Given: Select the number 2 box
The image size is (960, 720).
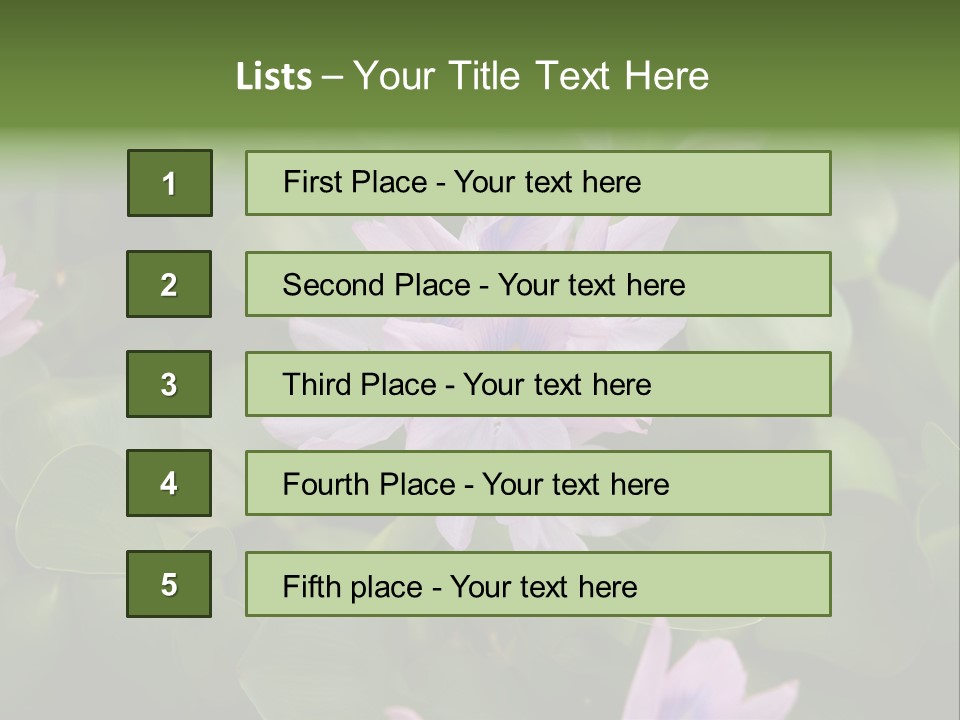Looking at the screenshot, I should click(169, 284).
